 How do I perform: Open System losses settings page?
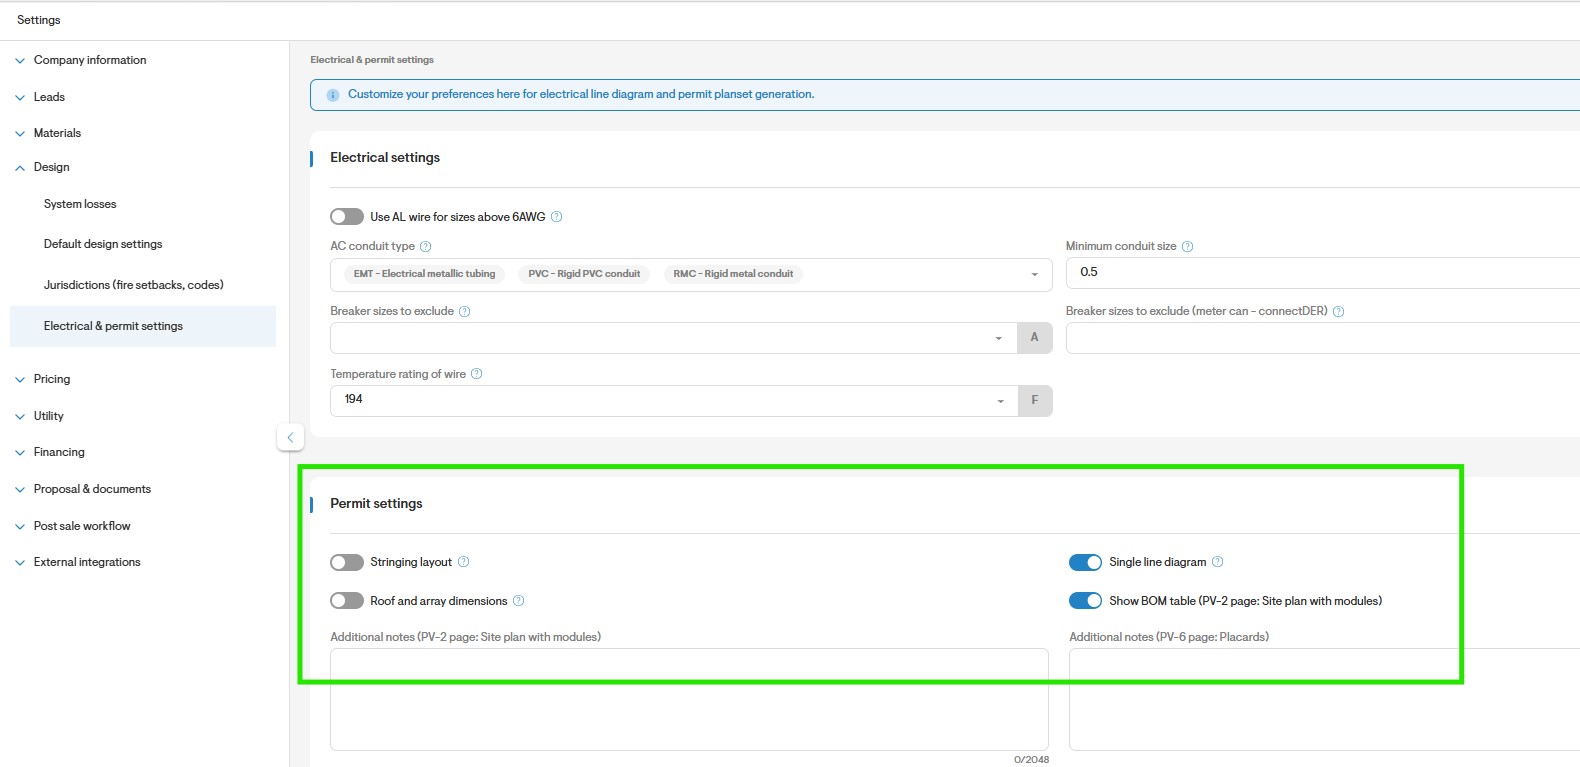80,204
